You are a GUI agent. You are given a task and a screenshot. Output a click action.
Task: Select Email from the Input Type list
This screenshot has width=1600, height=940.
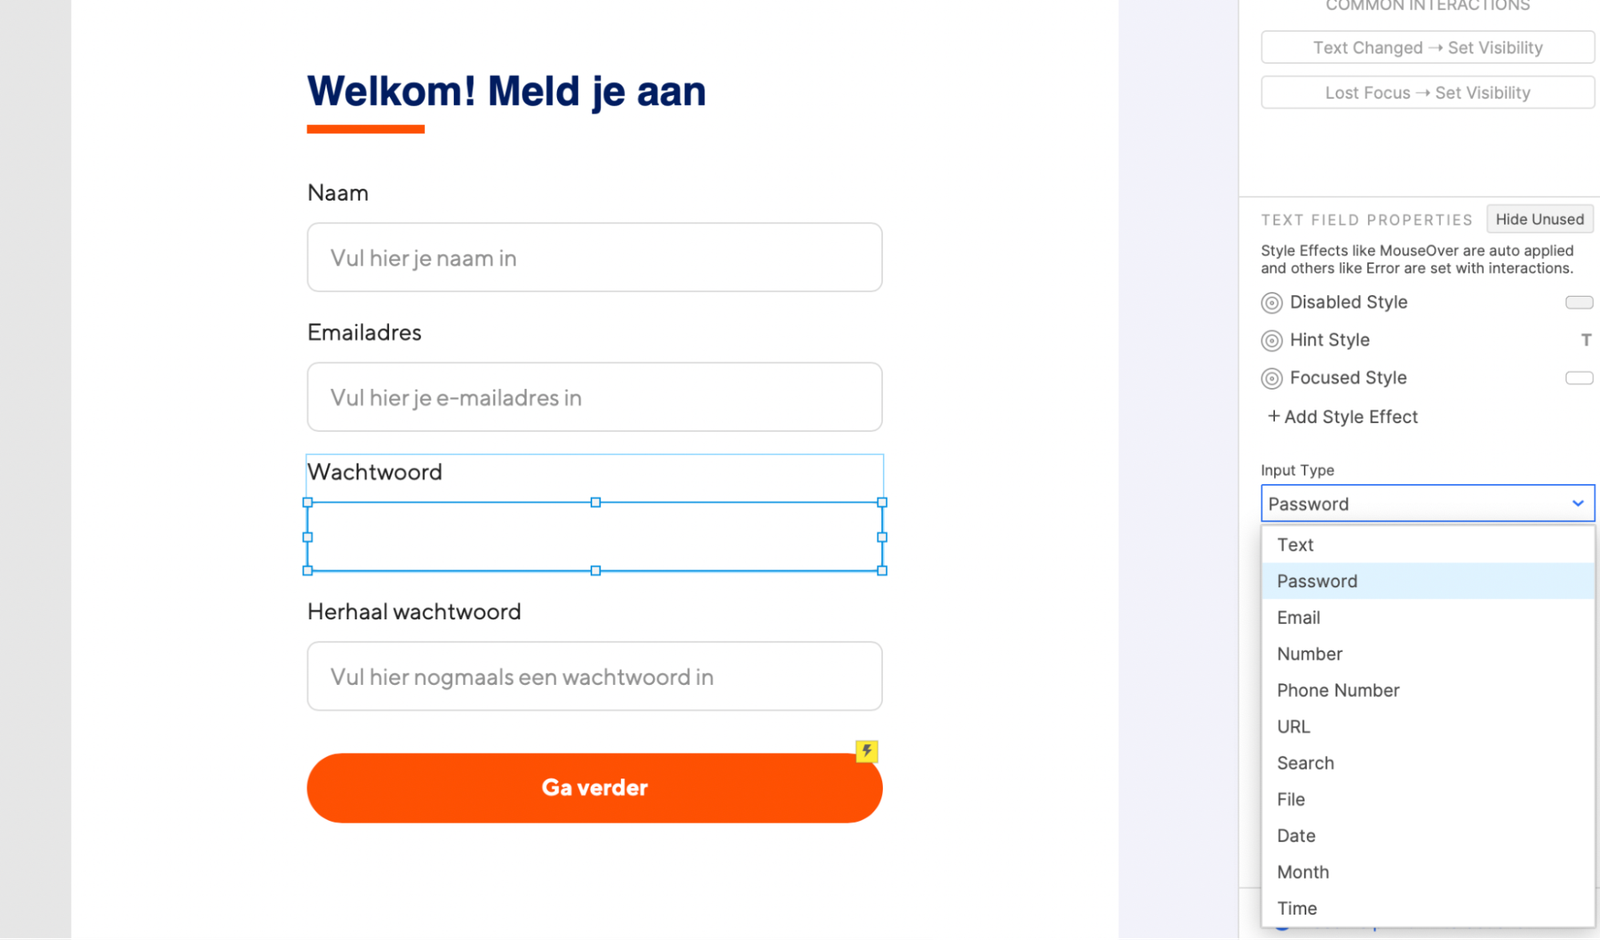click(x=1298, y=617)
